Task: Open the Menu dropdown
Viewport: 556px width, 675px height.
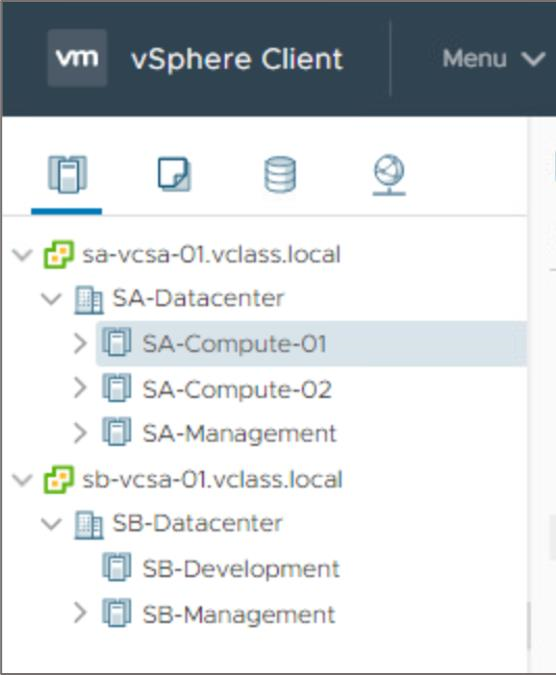Action: click(494, 59)
